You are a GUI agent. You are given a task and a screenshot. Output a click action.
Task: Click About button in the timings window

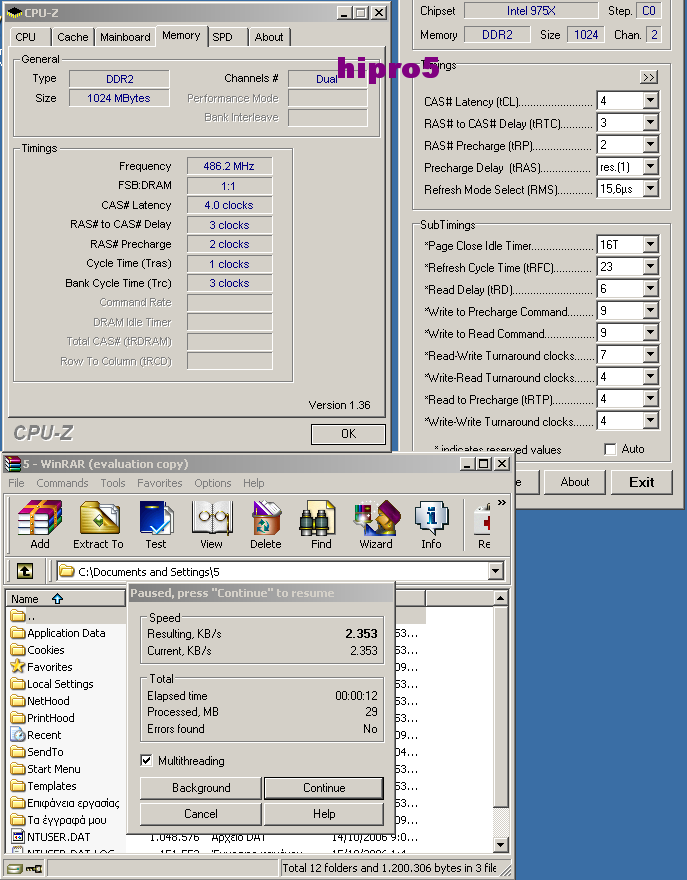click(x=575, y=482)
